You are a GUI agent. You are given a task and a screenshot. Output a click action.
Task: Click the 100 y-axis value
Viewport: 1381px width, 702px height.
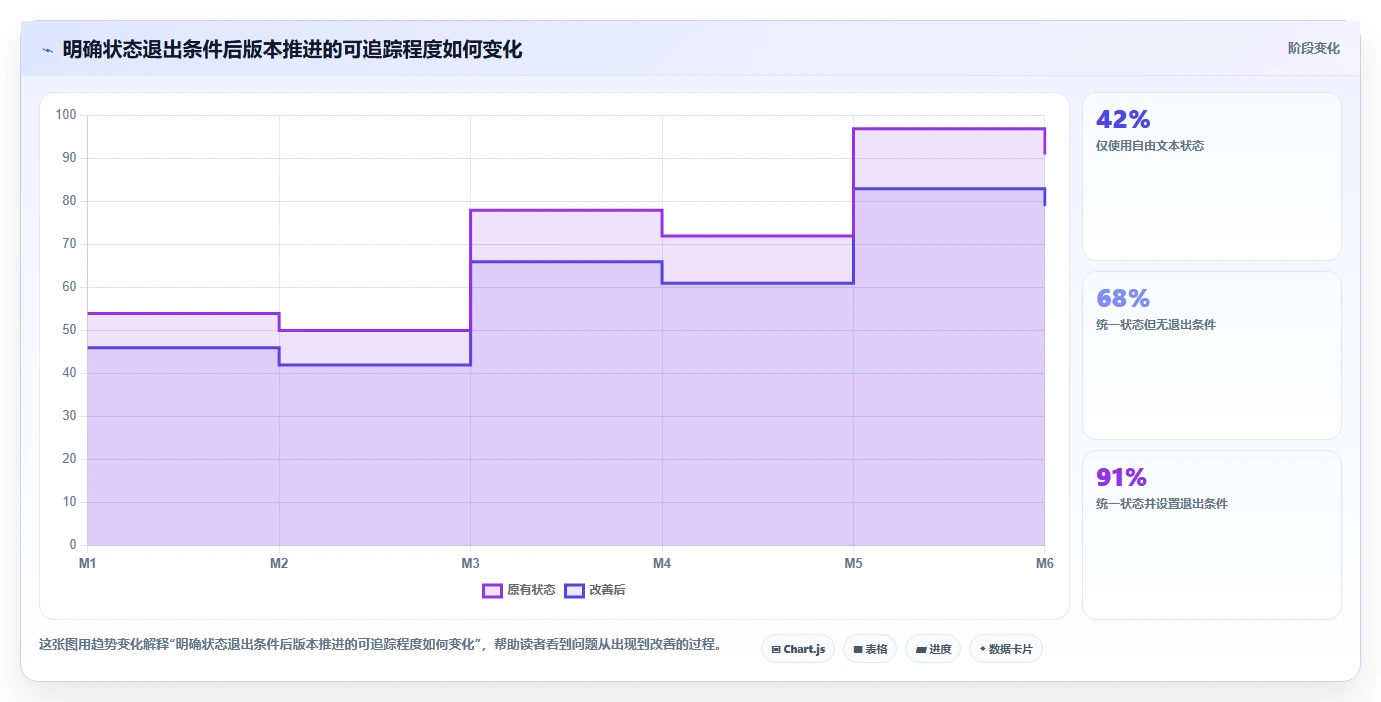pyautogui.click(x=66, y=115)
